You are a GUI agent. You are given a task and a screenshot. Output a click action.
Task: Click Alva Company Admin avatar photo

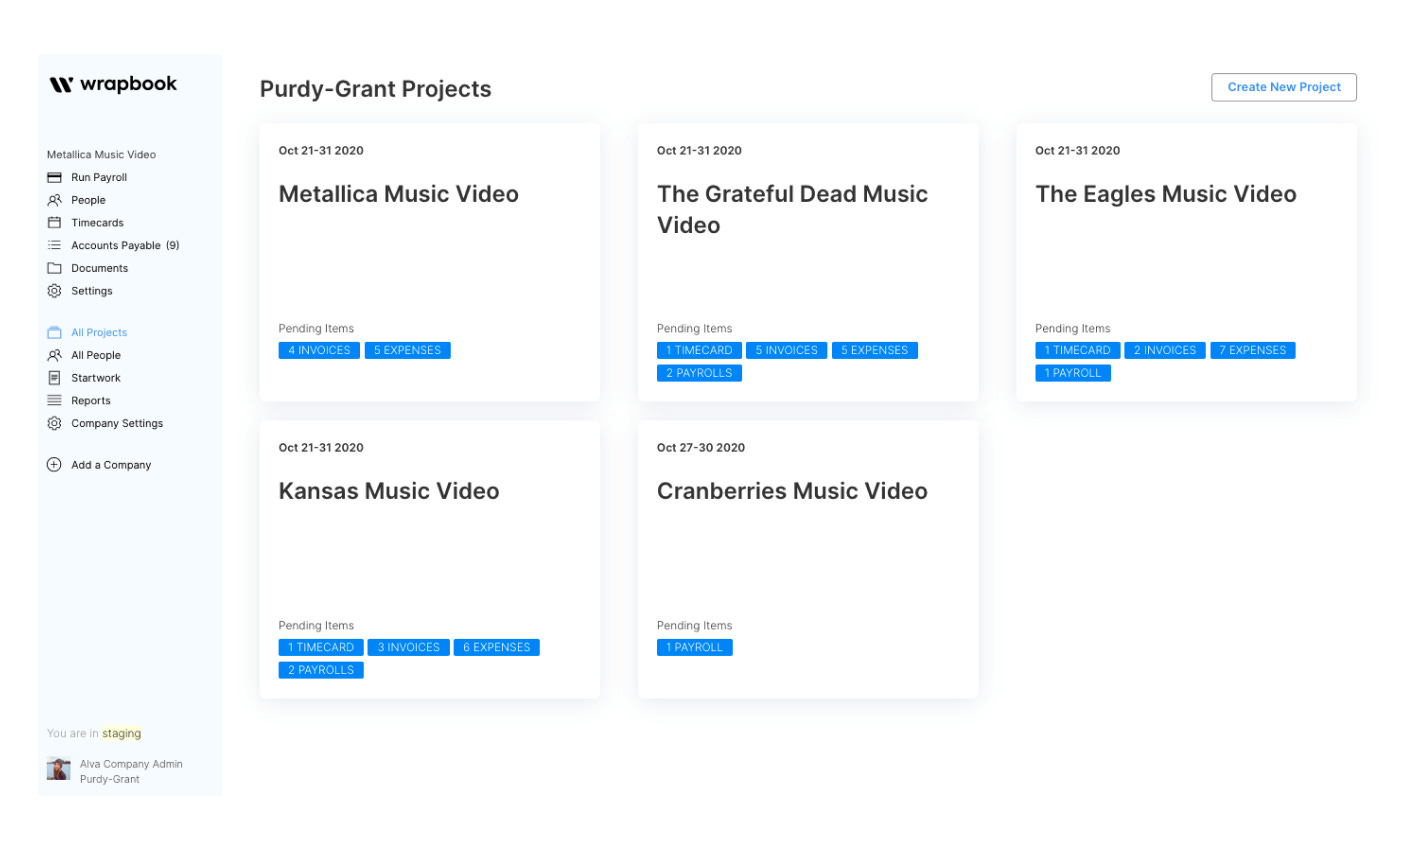tap(59, 769)
